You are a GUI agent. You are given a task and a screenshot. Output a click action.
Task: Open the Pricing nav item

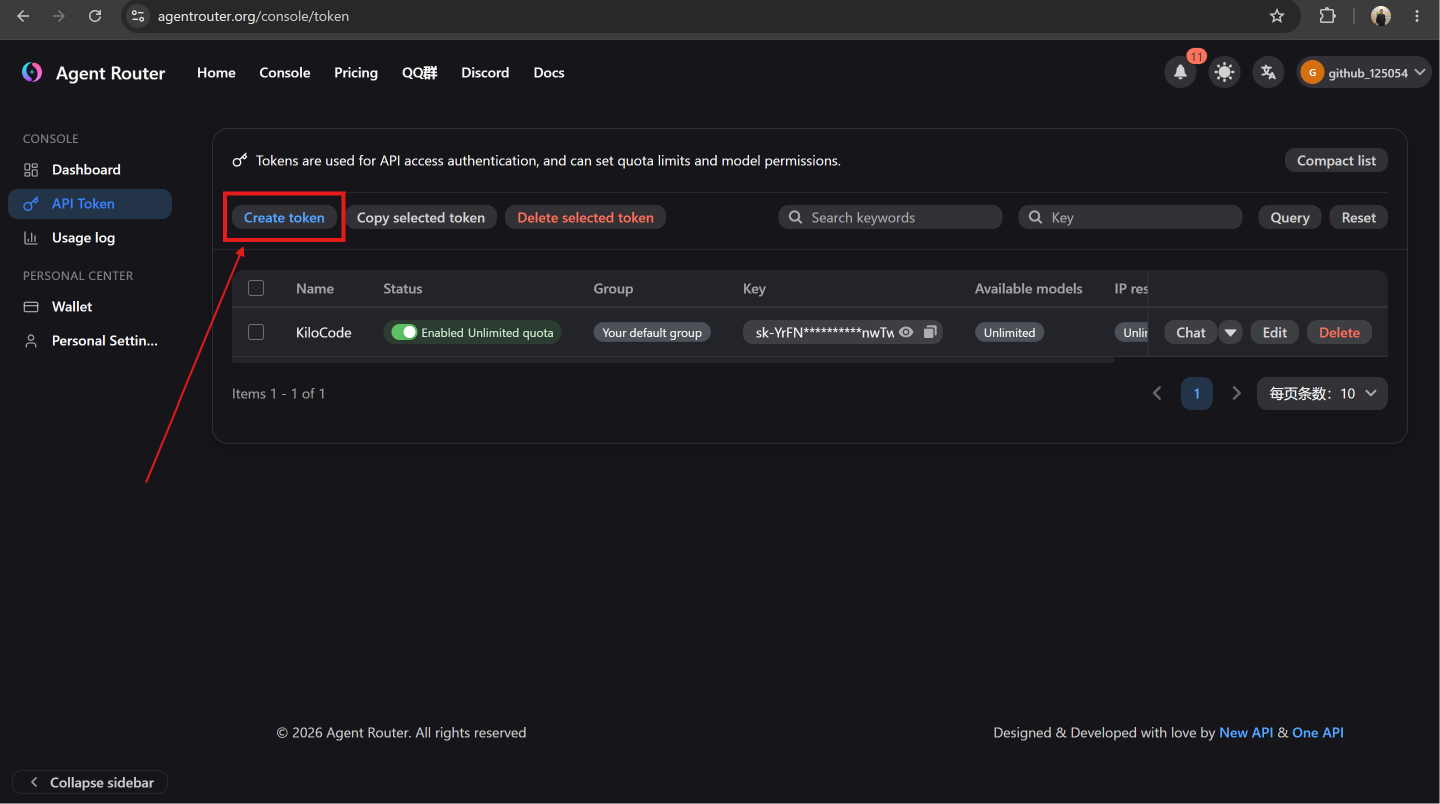click(x=356, y=72)
